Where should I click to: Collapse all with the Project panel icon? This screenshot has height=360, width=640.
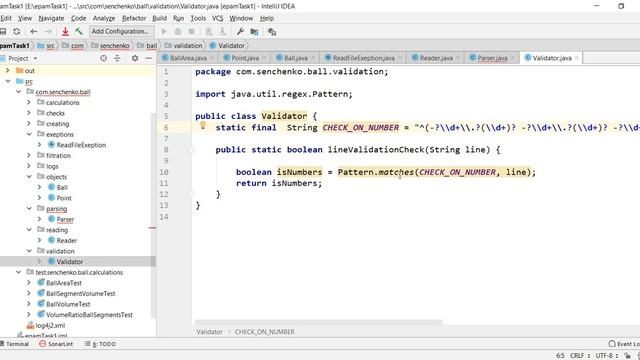coord(117,58)
